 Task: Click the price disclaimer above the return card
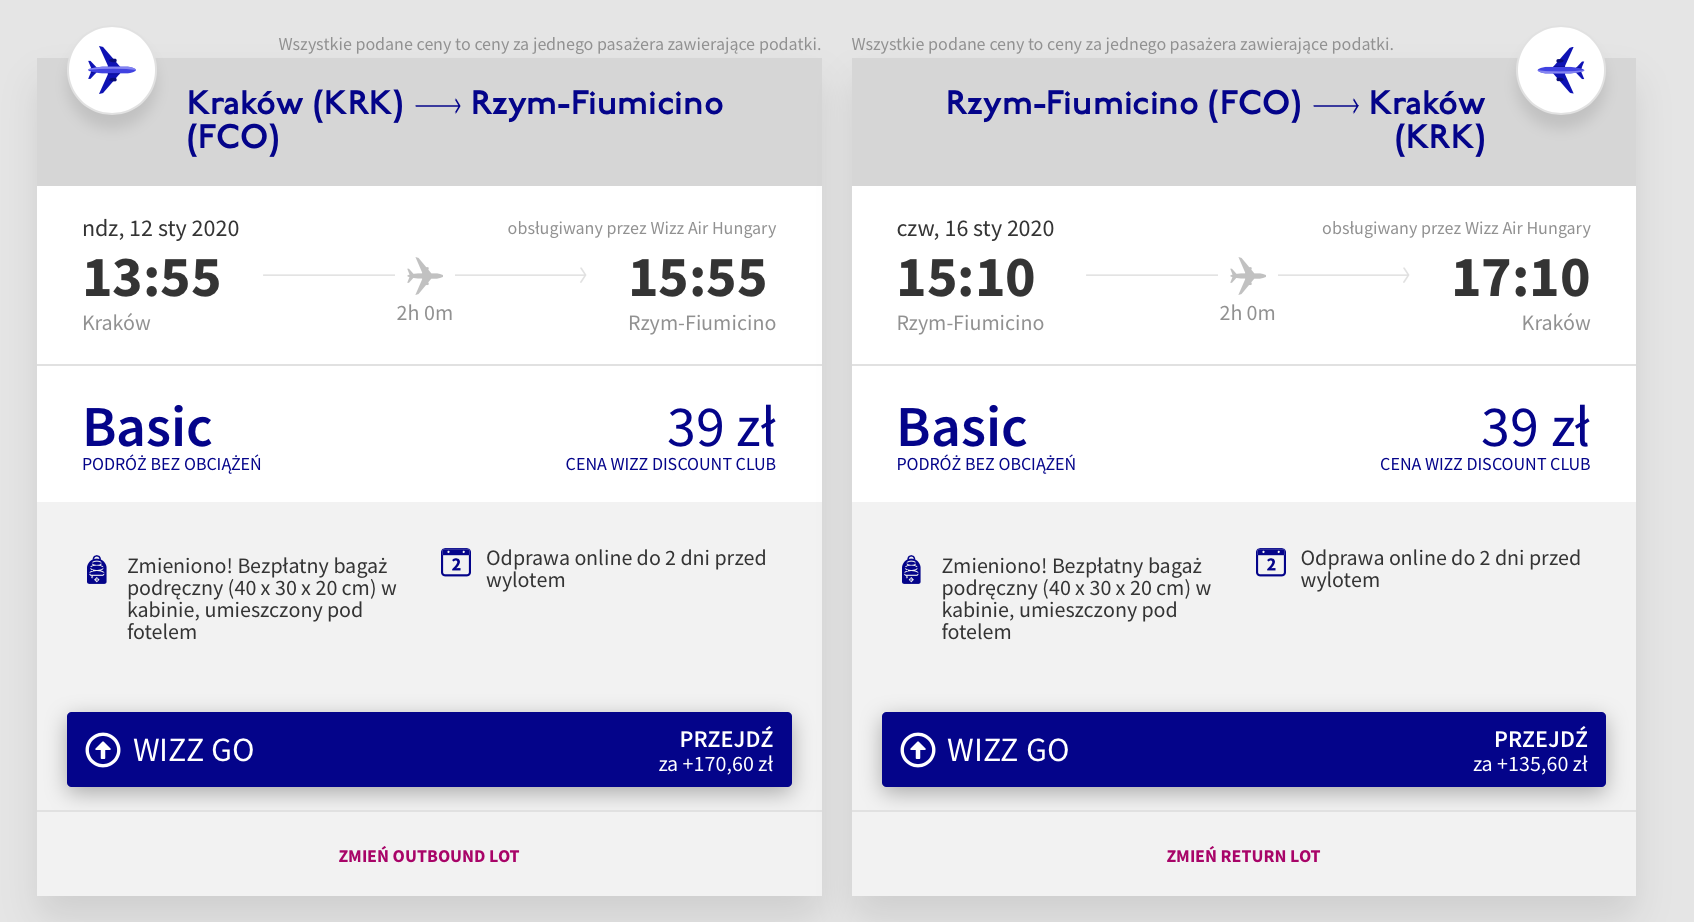tap(1122, 44)
